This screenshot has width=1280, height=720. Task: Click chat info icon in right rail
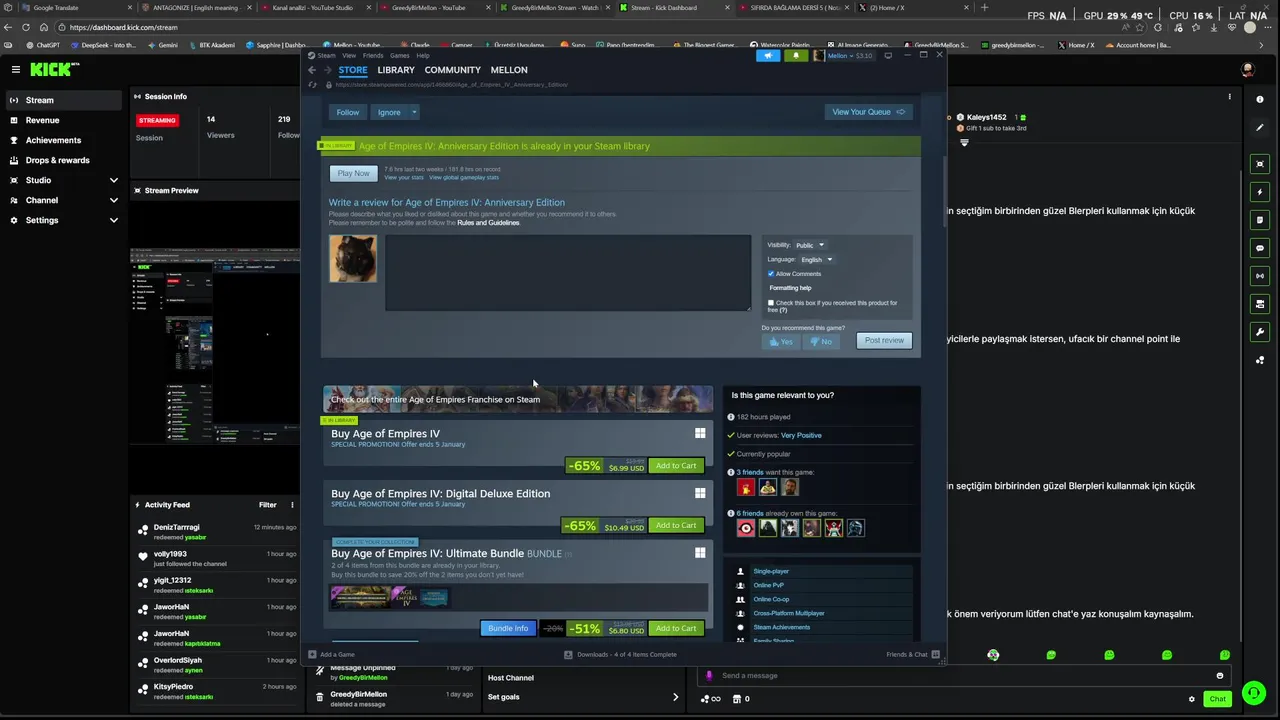click(x=1260, y=100)
